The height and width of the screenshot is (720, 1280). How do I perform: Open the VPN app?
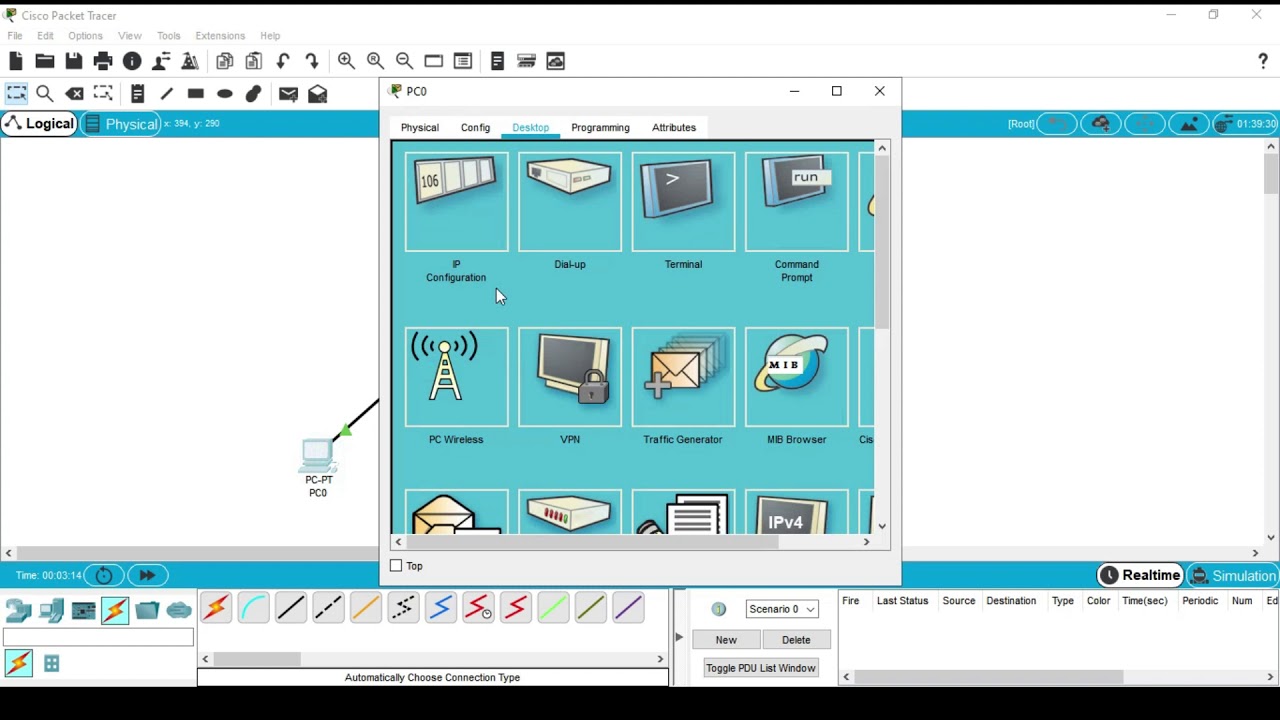(x=570, y=377)
